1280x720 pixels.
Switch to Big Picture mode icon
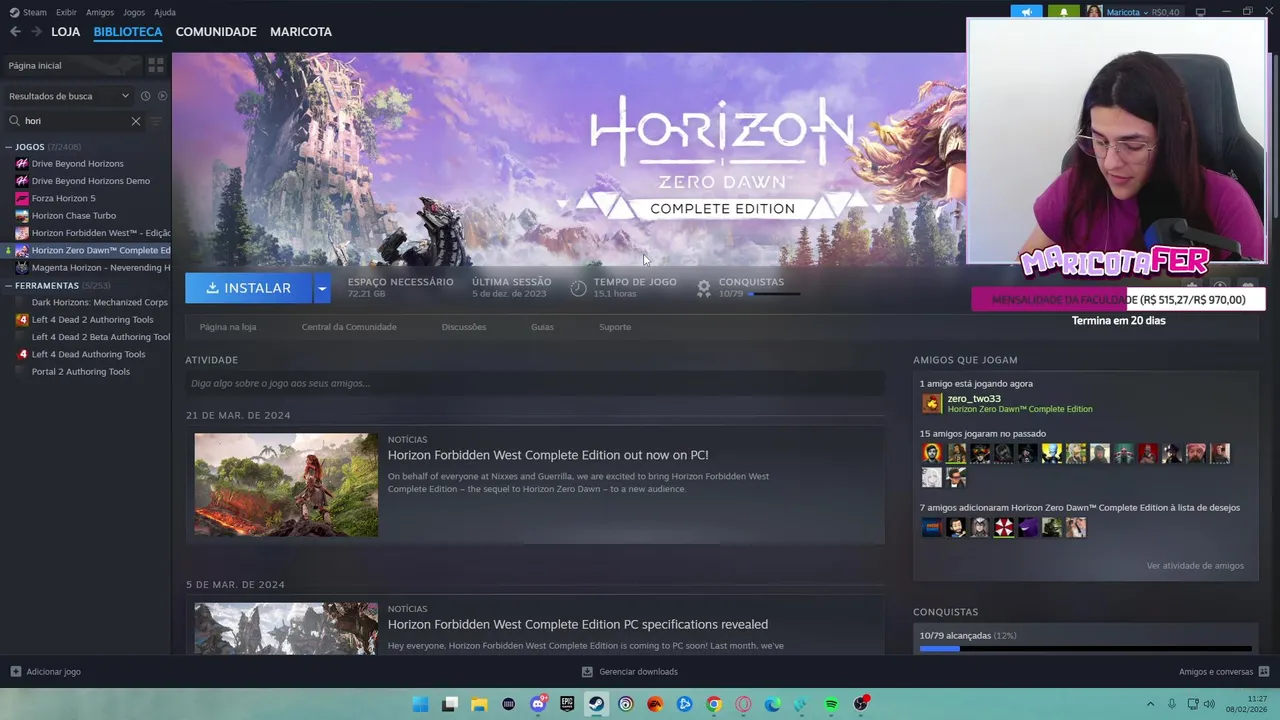[x=1201, y=12]
